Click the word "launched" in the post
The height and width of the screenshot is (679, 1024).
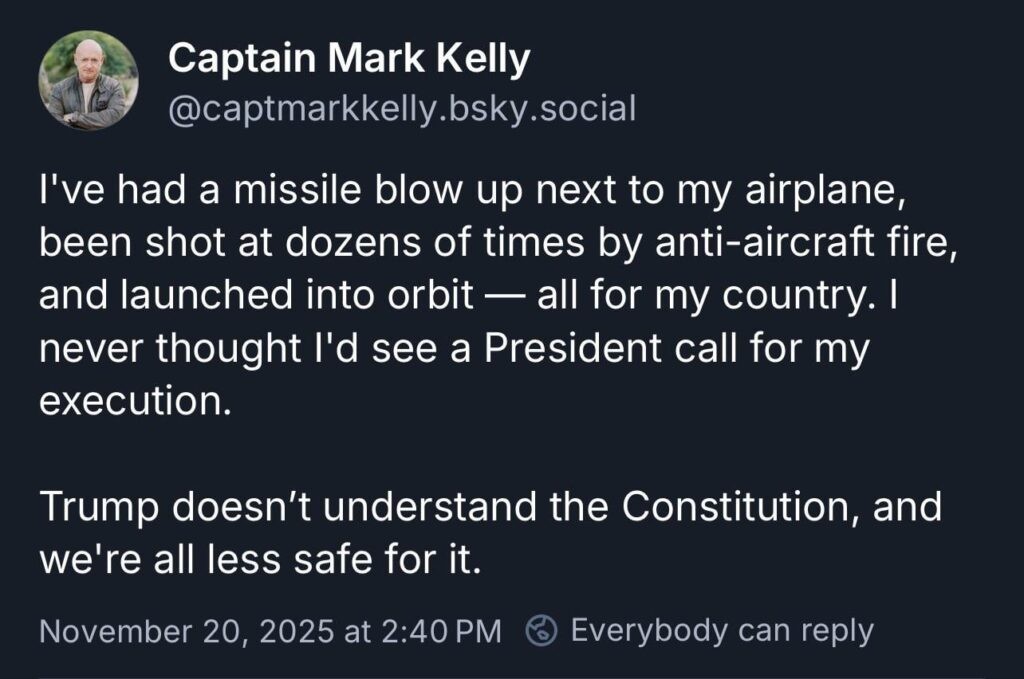188,297
